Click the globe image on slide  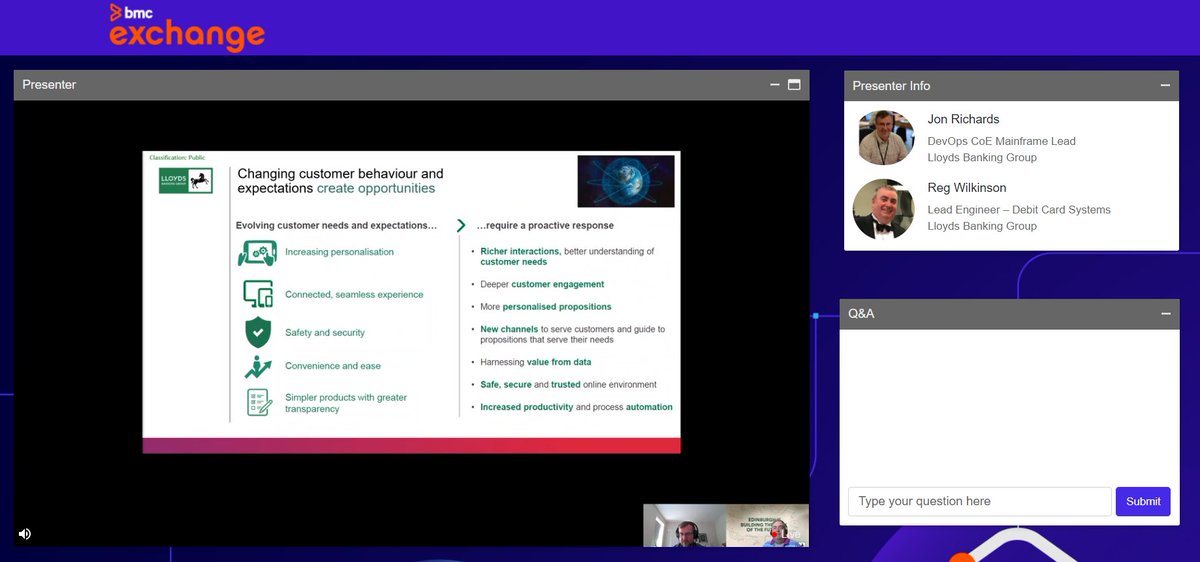[626, 181]
